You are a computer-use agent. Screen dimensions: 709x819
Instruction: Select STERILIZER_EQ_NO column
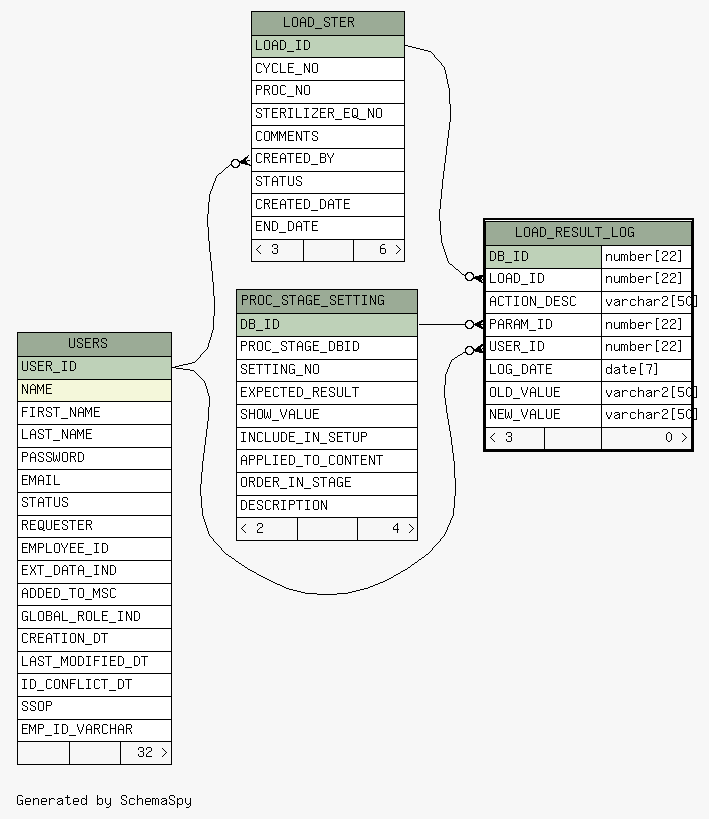point(328,114)
